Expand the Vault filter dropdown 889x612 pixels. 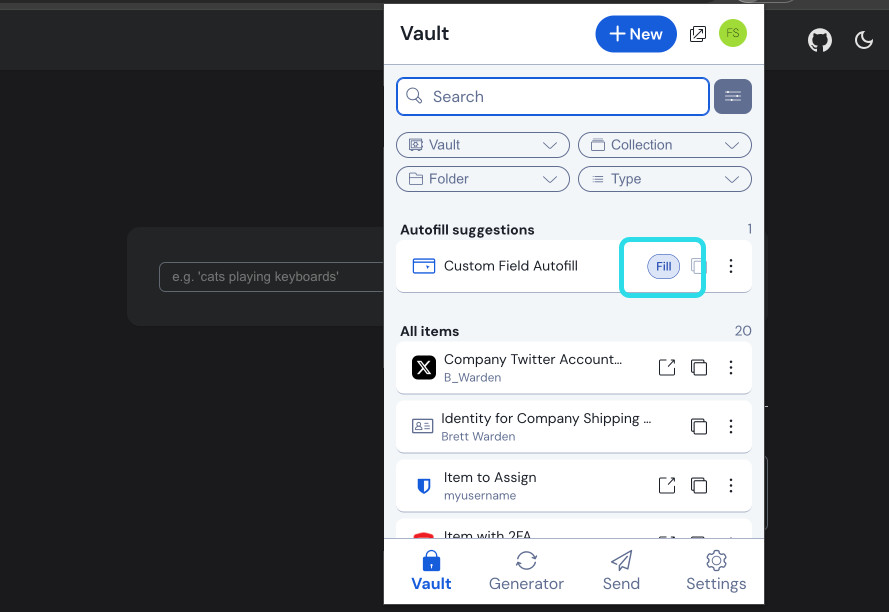[483, 145]
